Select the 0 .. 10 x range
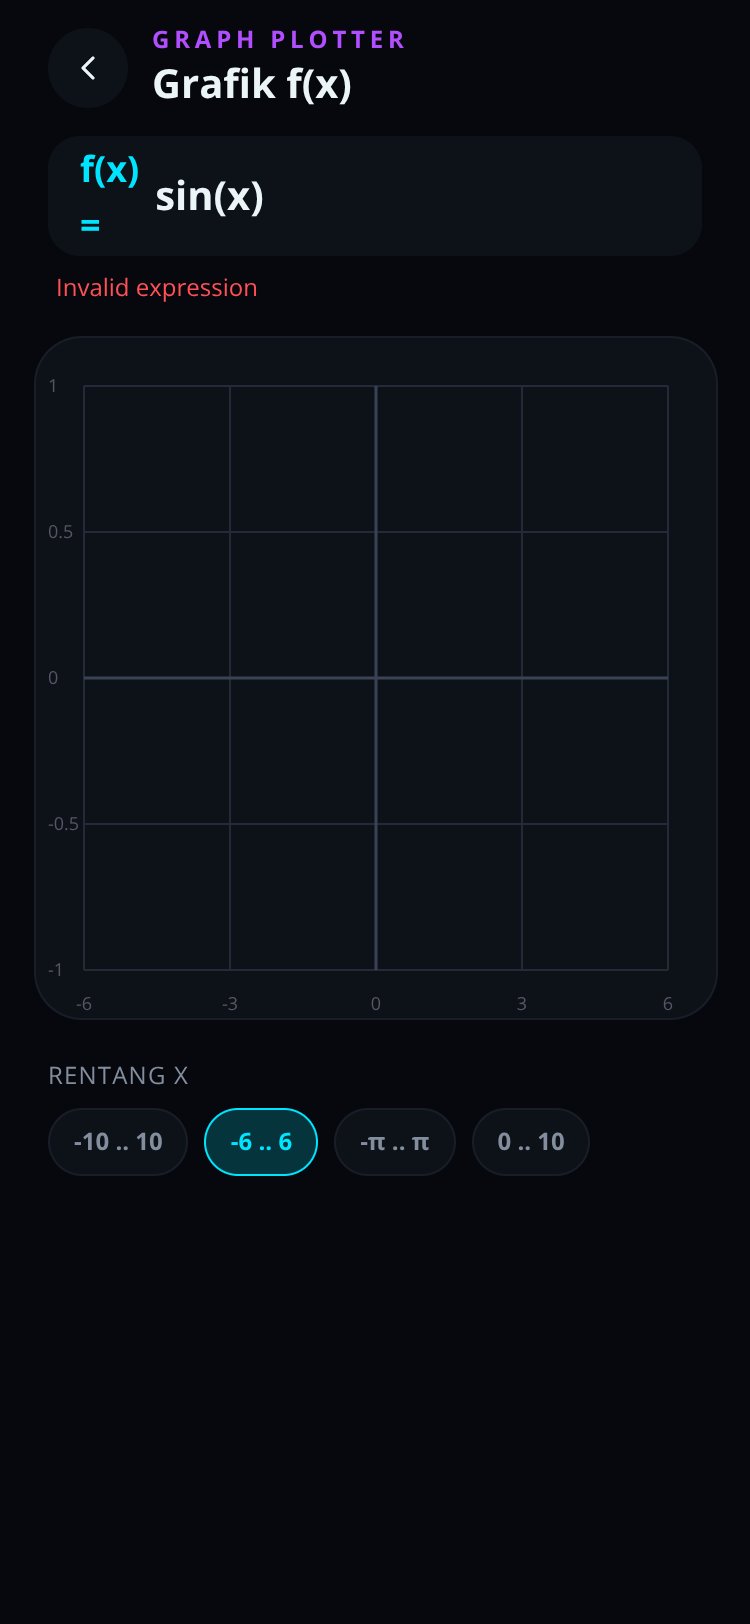 [531, 1142]
